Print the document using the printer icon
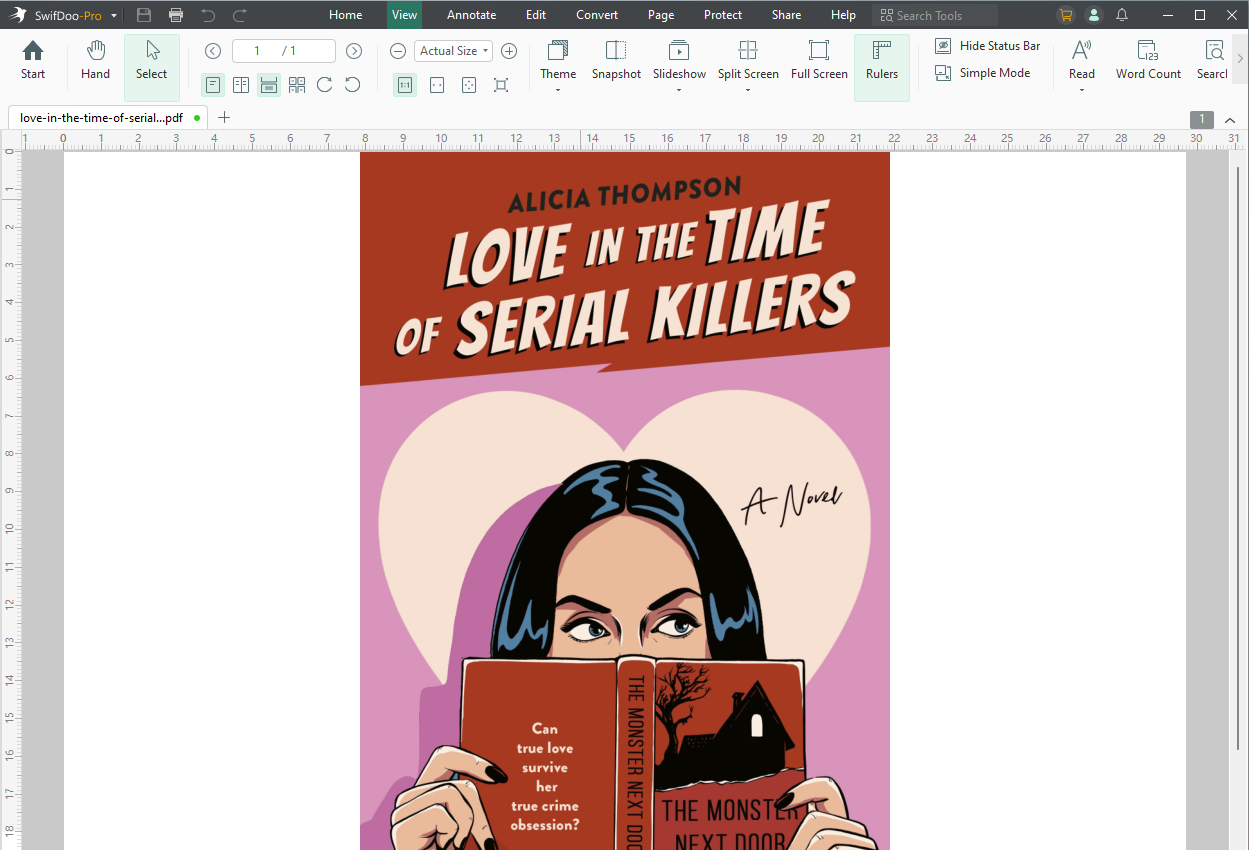 pos(176,15)
